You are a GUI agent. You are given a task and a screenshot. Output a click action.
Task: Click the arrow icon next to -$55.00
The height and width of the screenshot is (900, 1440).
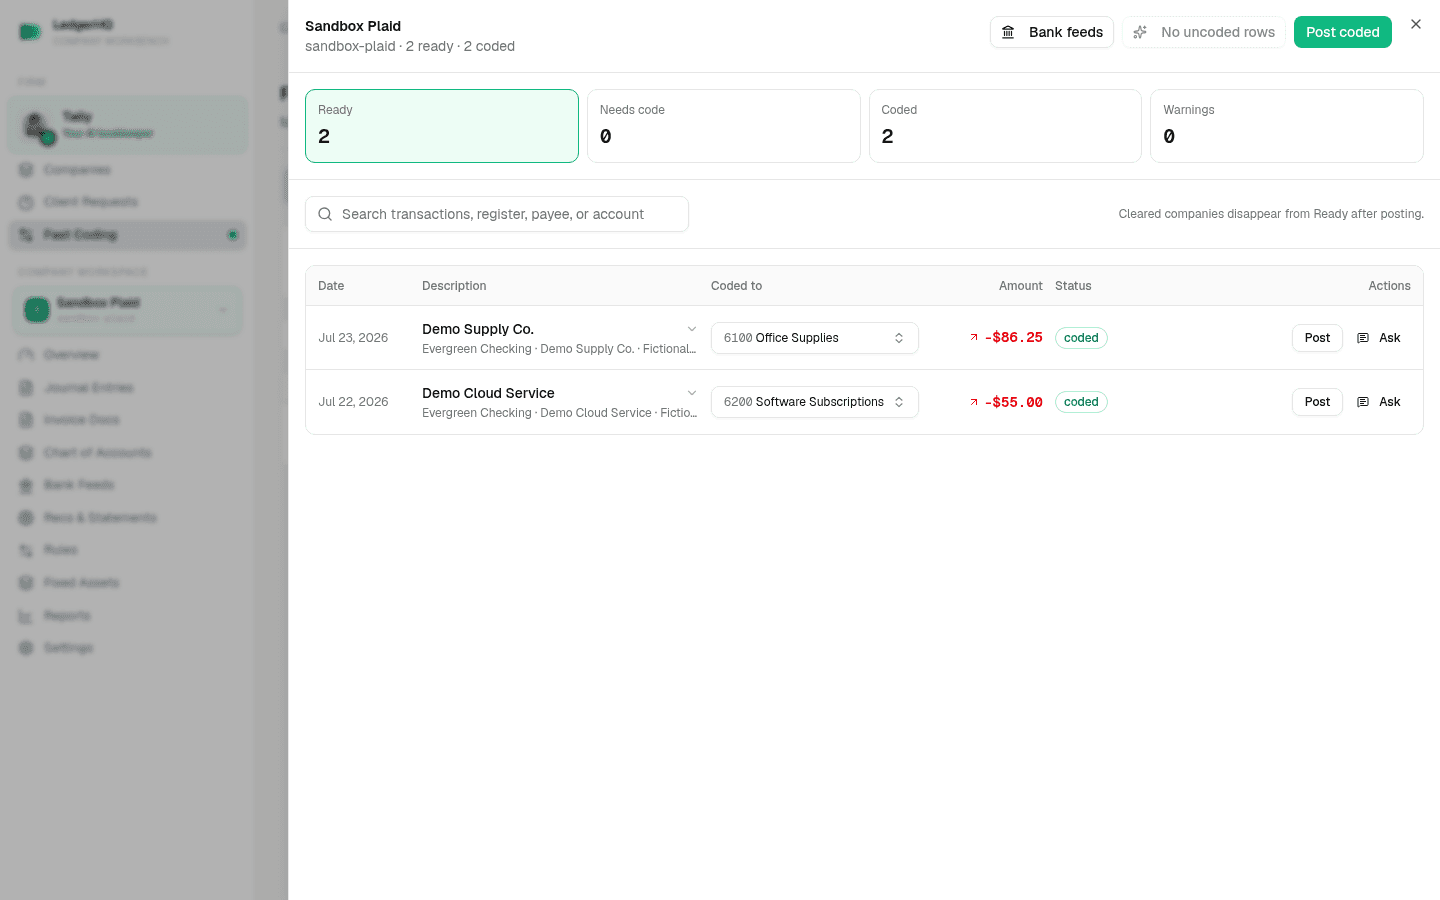tap(974, 402)
